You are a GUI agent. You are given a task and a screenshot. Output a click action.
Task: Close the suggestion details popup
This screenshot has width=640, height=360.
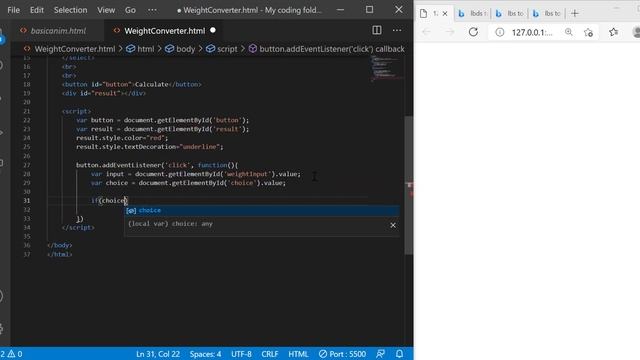pyautogui.click(x=393, y=225)
